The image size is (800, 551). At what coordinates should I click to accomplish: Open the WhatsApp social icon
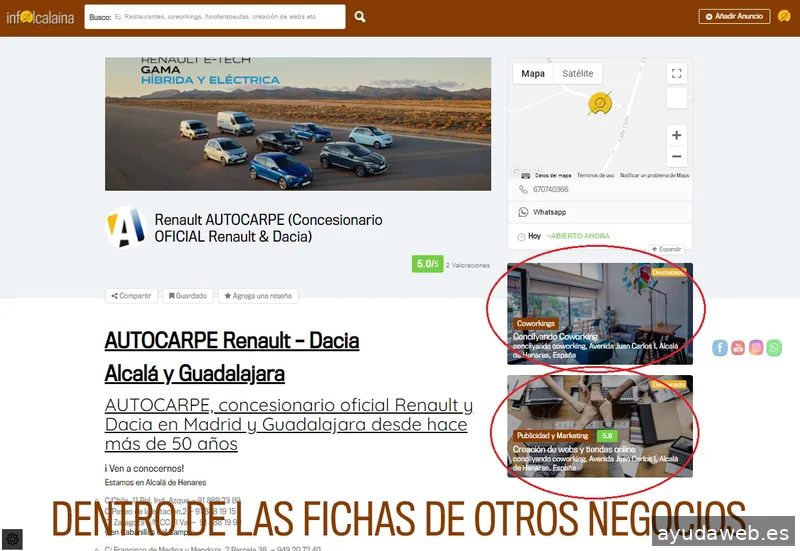coord(774,348)
